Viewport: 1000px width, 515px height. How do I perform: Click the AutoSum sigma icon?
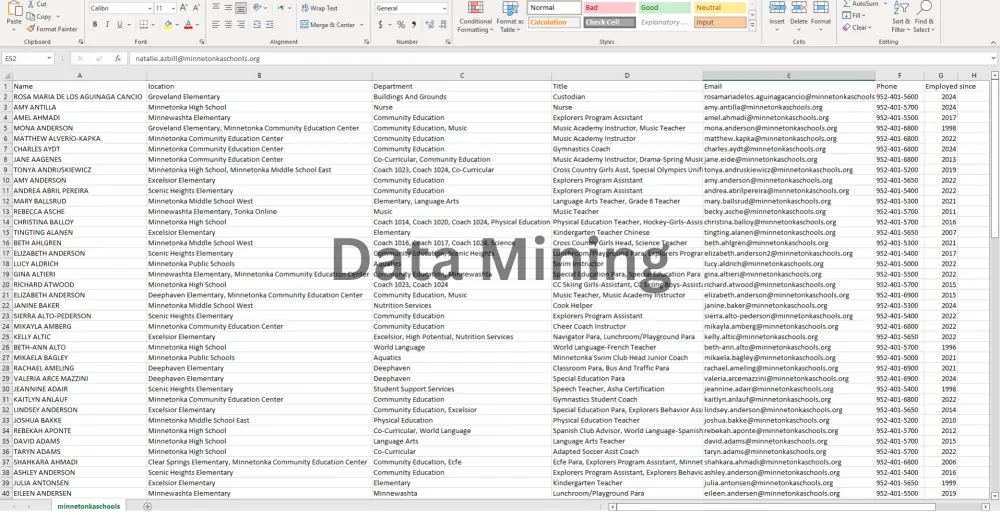pos(846,4)
